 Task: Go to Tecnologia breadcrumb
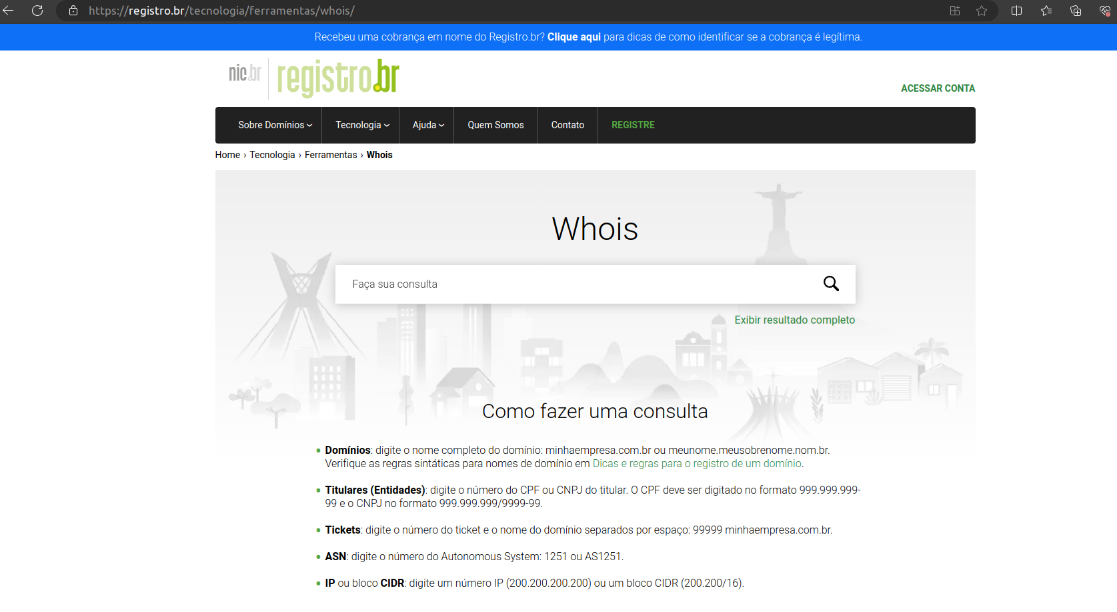[272, 155]
